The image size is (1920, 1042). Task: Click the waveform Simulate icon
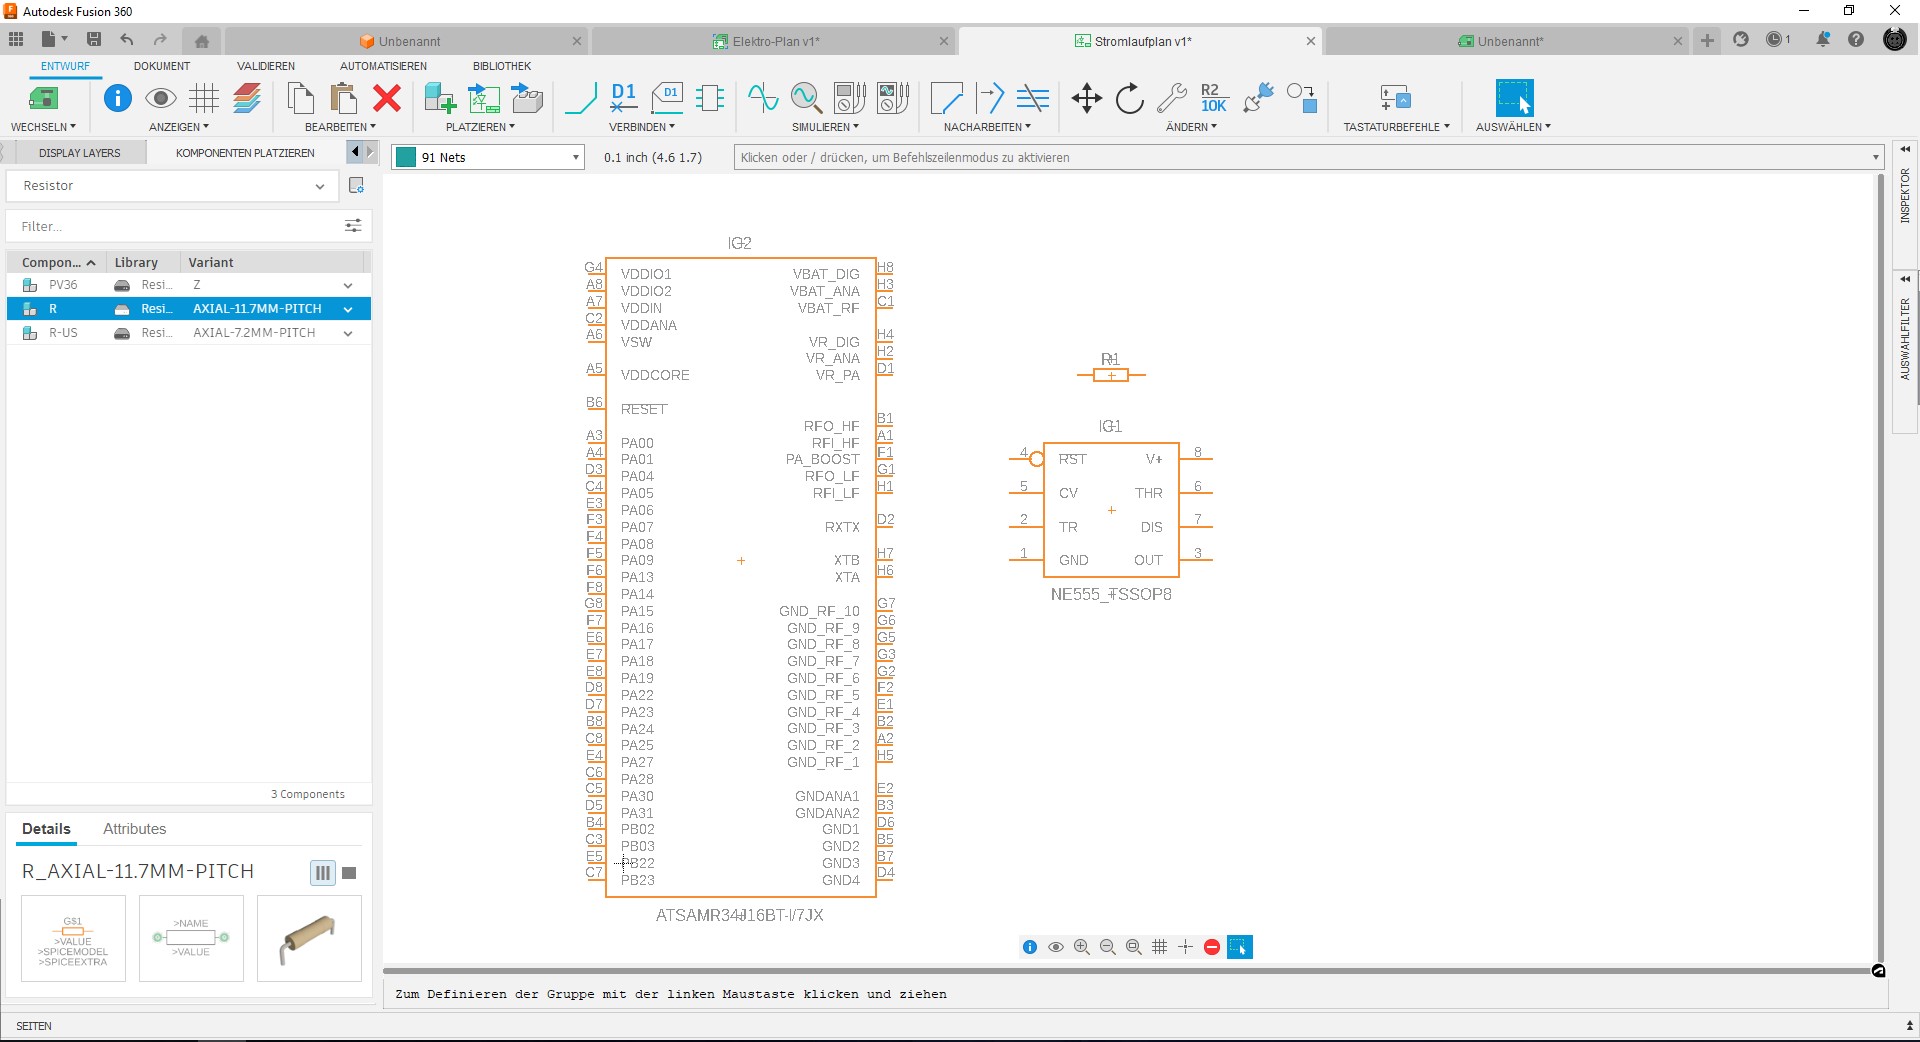click(763, 98)
